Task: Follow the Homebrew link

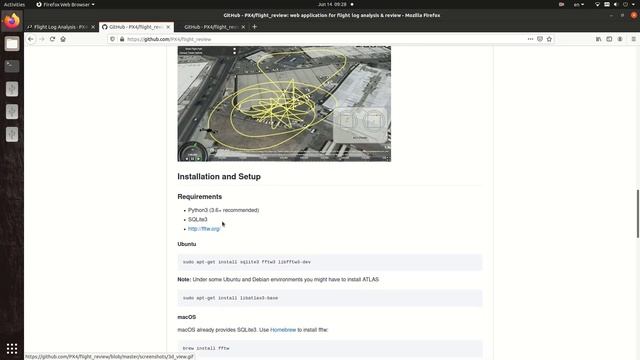Action: [x=283, y=330]
